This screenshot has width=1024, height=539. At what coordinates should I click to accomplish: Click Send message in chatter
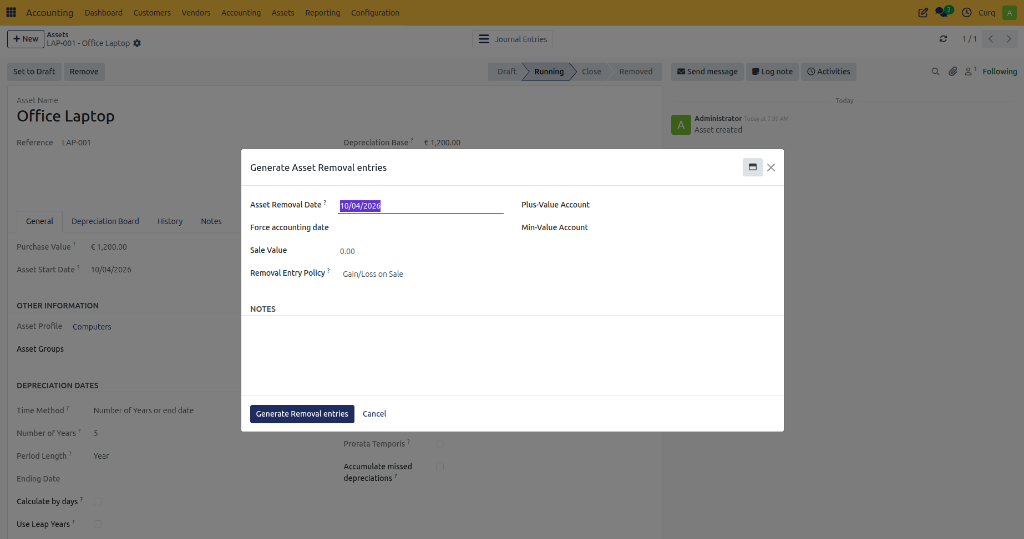pyautogui.click(x=707, y=72)
